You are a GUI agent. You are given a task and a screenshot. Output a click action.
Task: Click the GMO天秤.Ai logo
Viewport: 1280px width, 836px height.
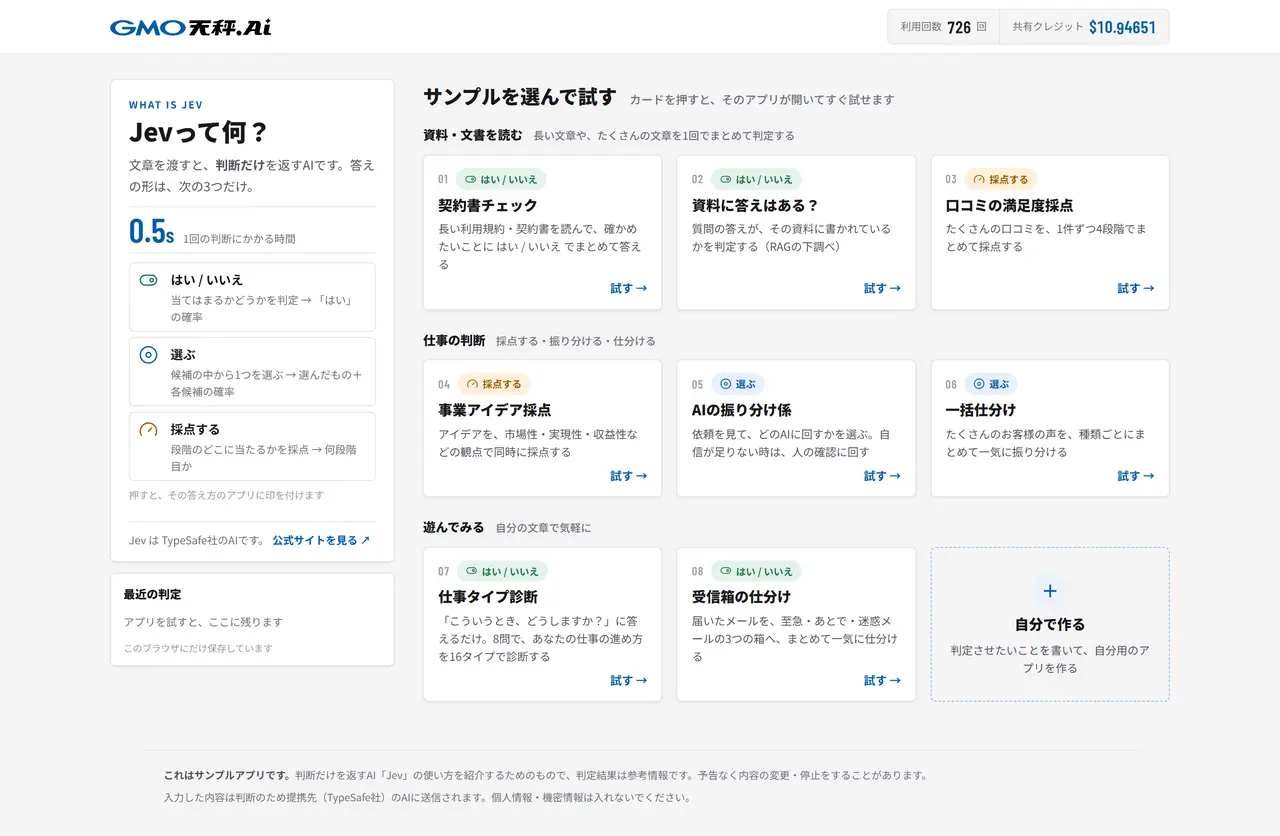[190, 27]
